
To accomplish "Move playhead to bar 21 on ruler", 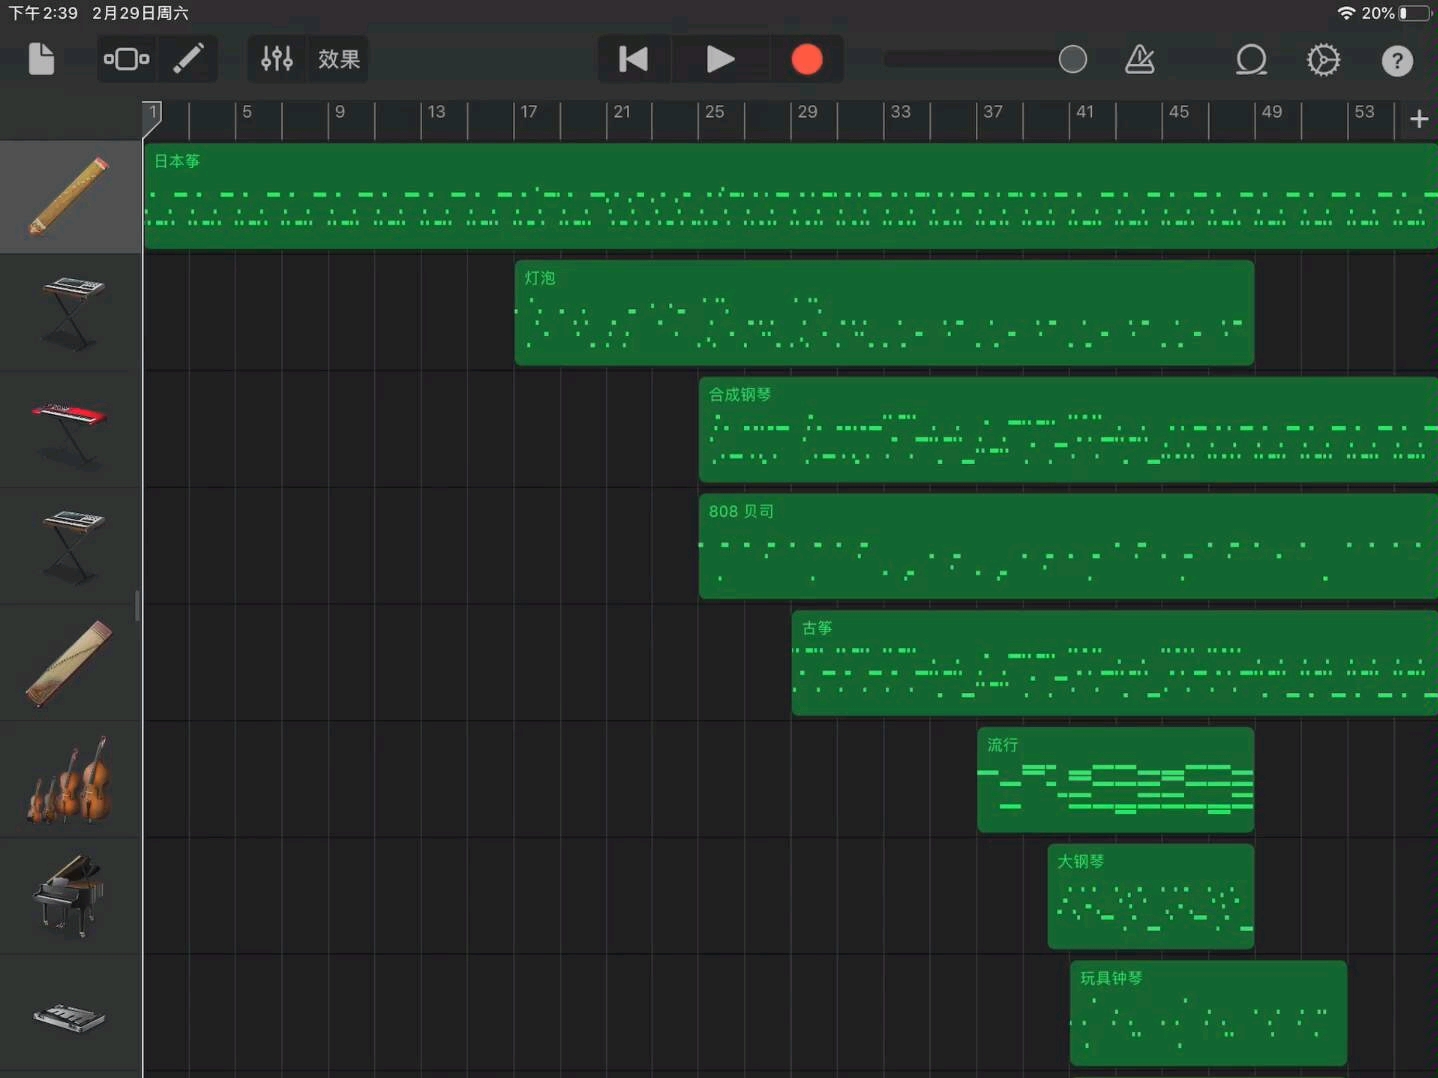I will click(622, 112).
